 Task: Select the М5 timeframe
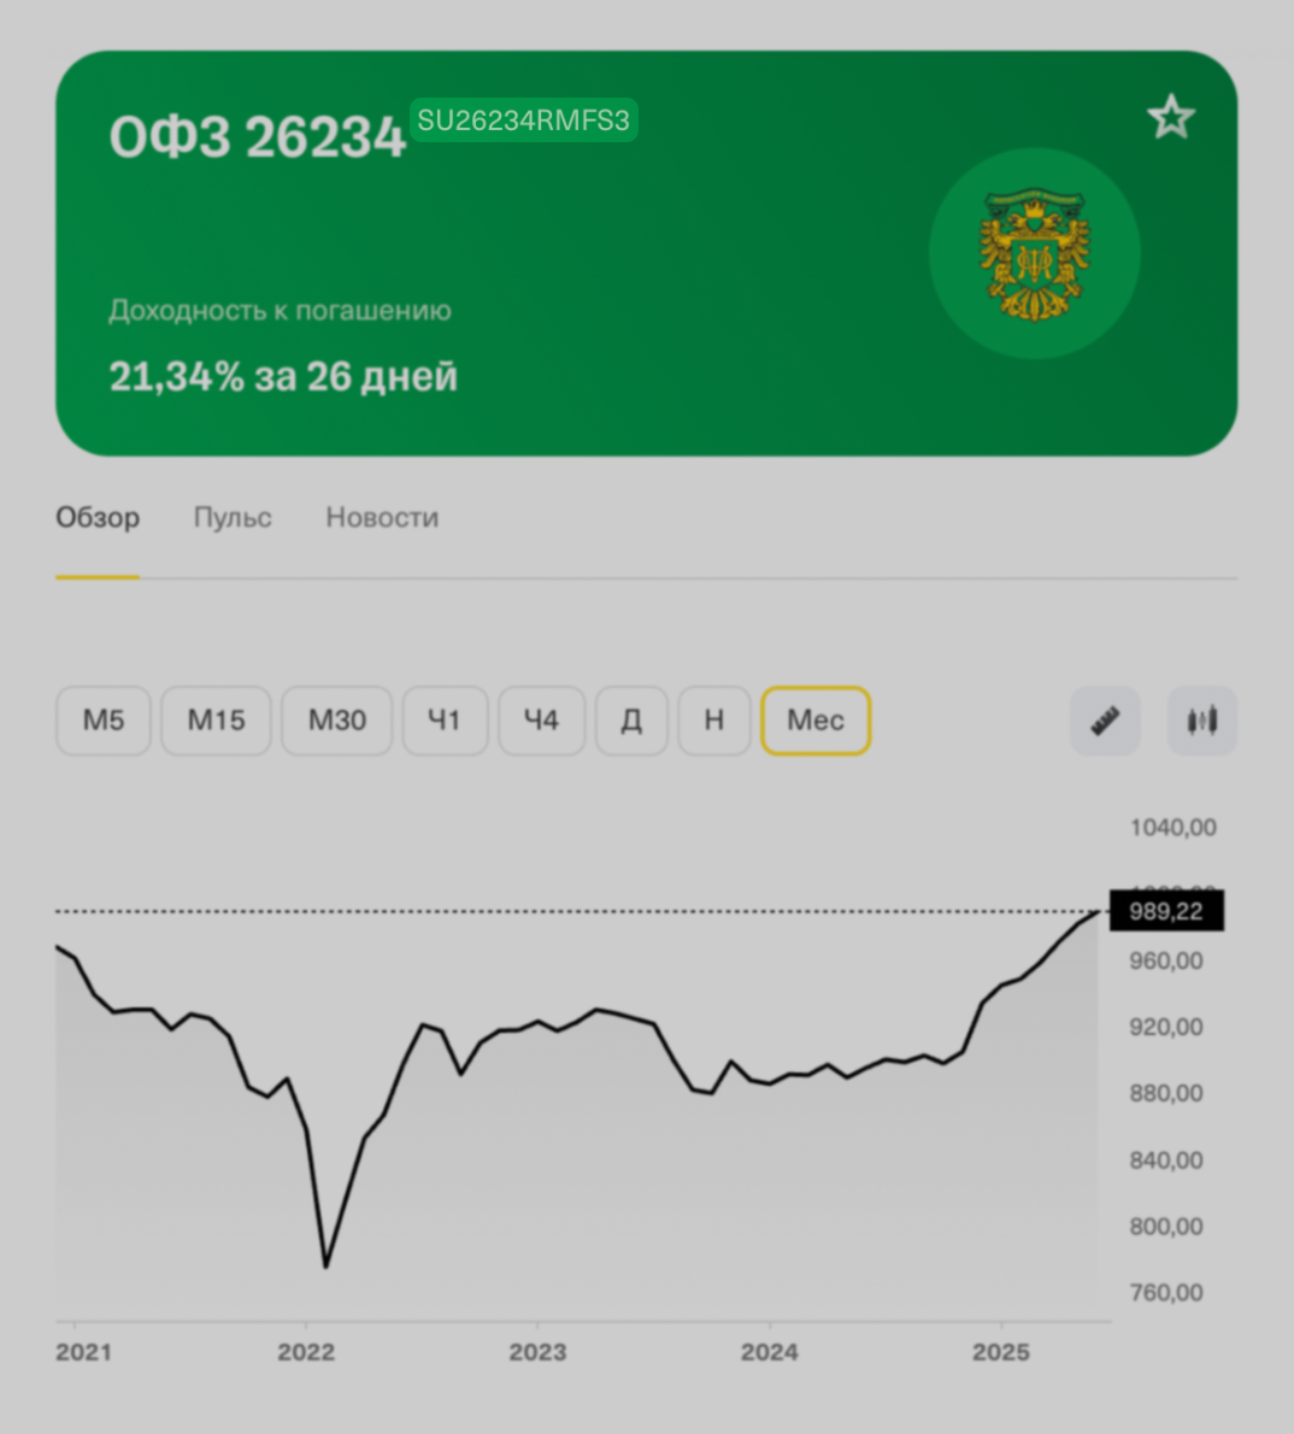pos(103,720)
